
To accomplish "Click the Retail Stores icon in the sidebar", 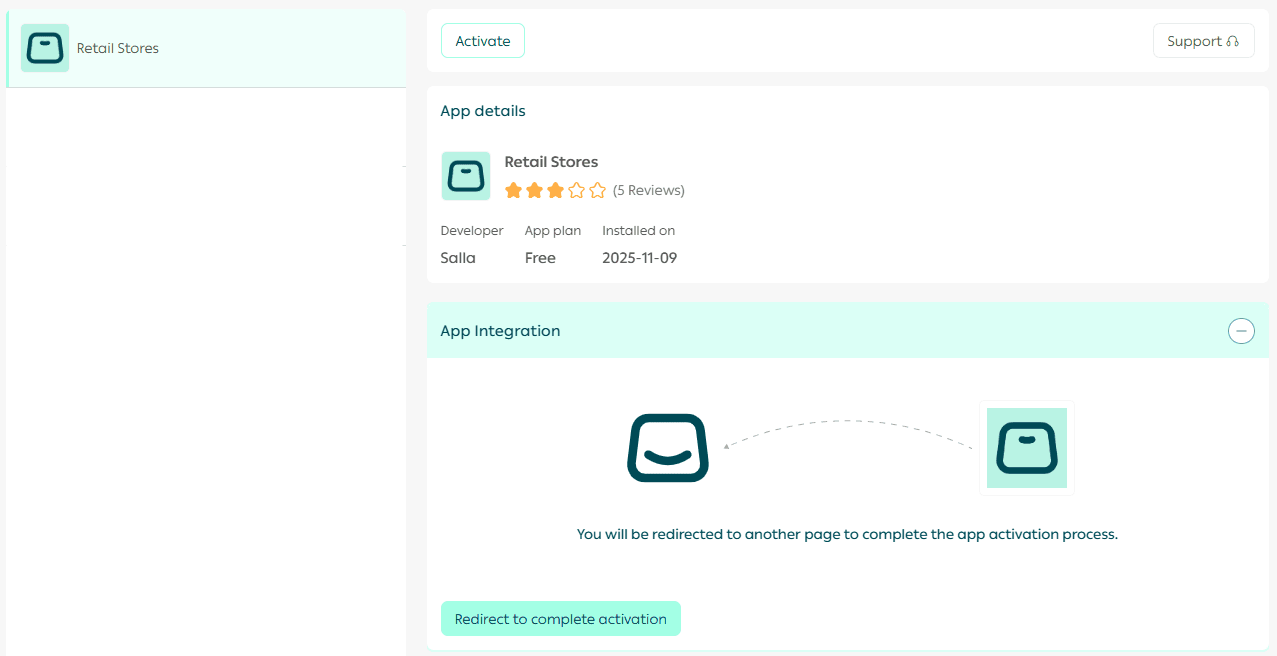I will [x=45, y=48].
